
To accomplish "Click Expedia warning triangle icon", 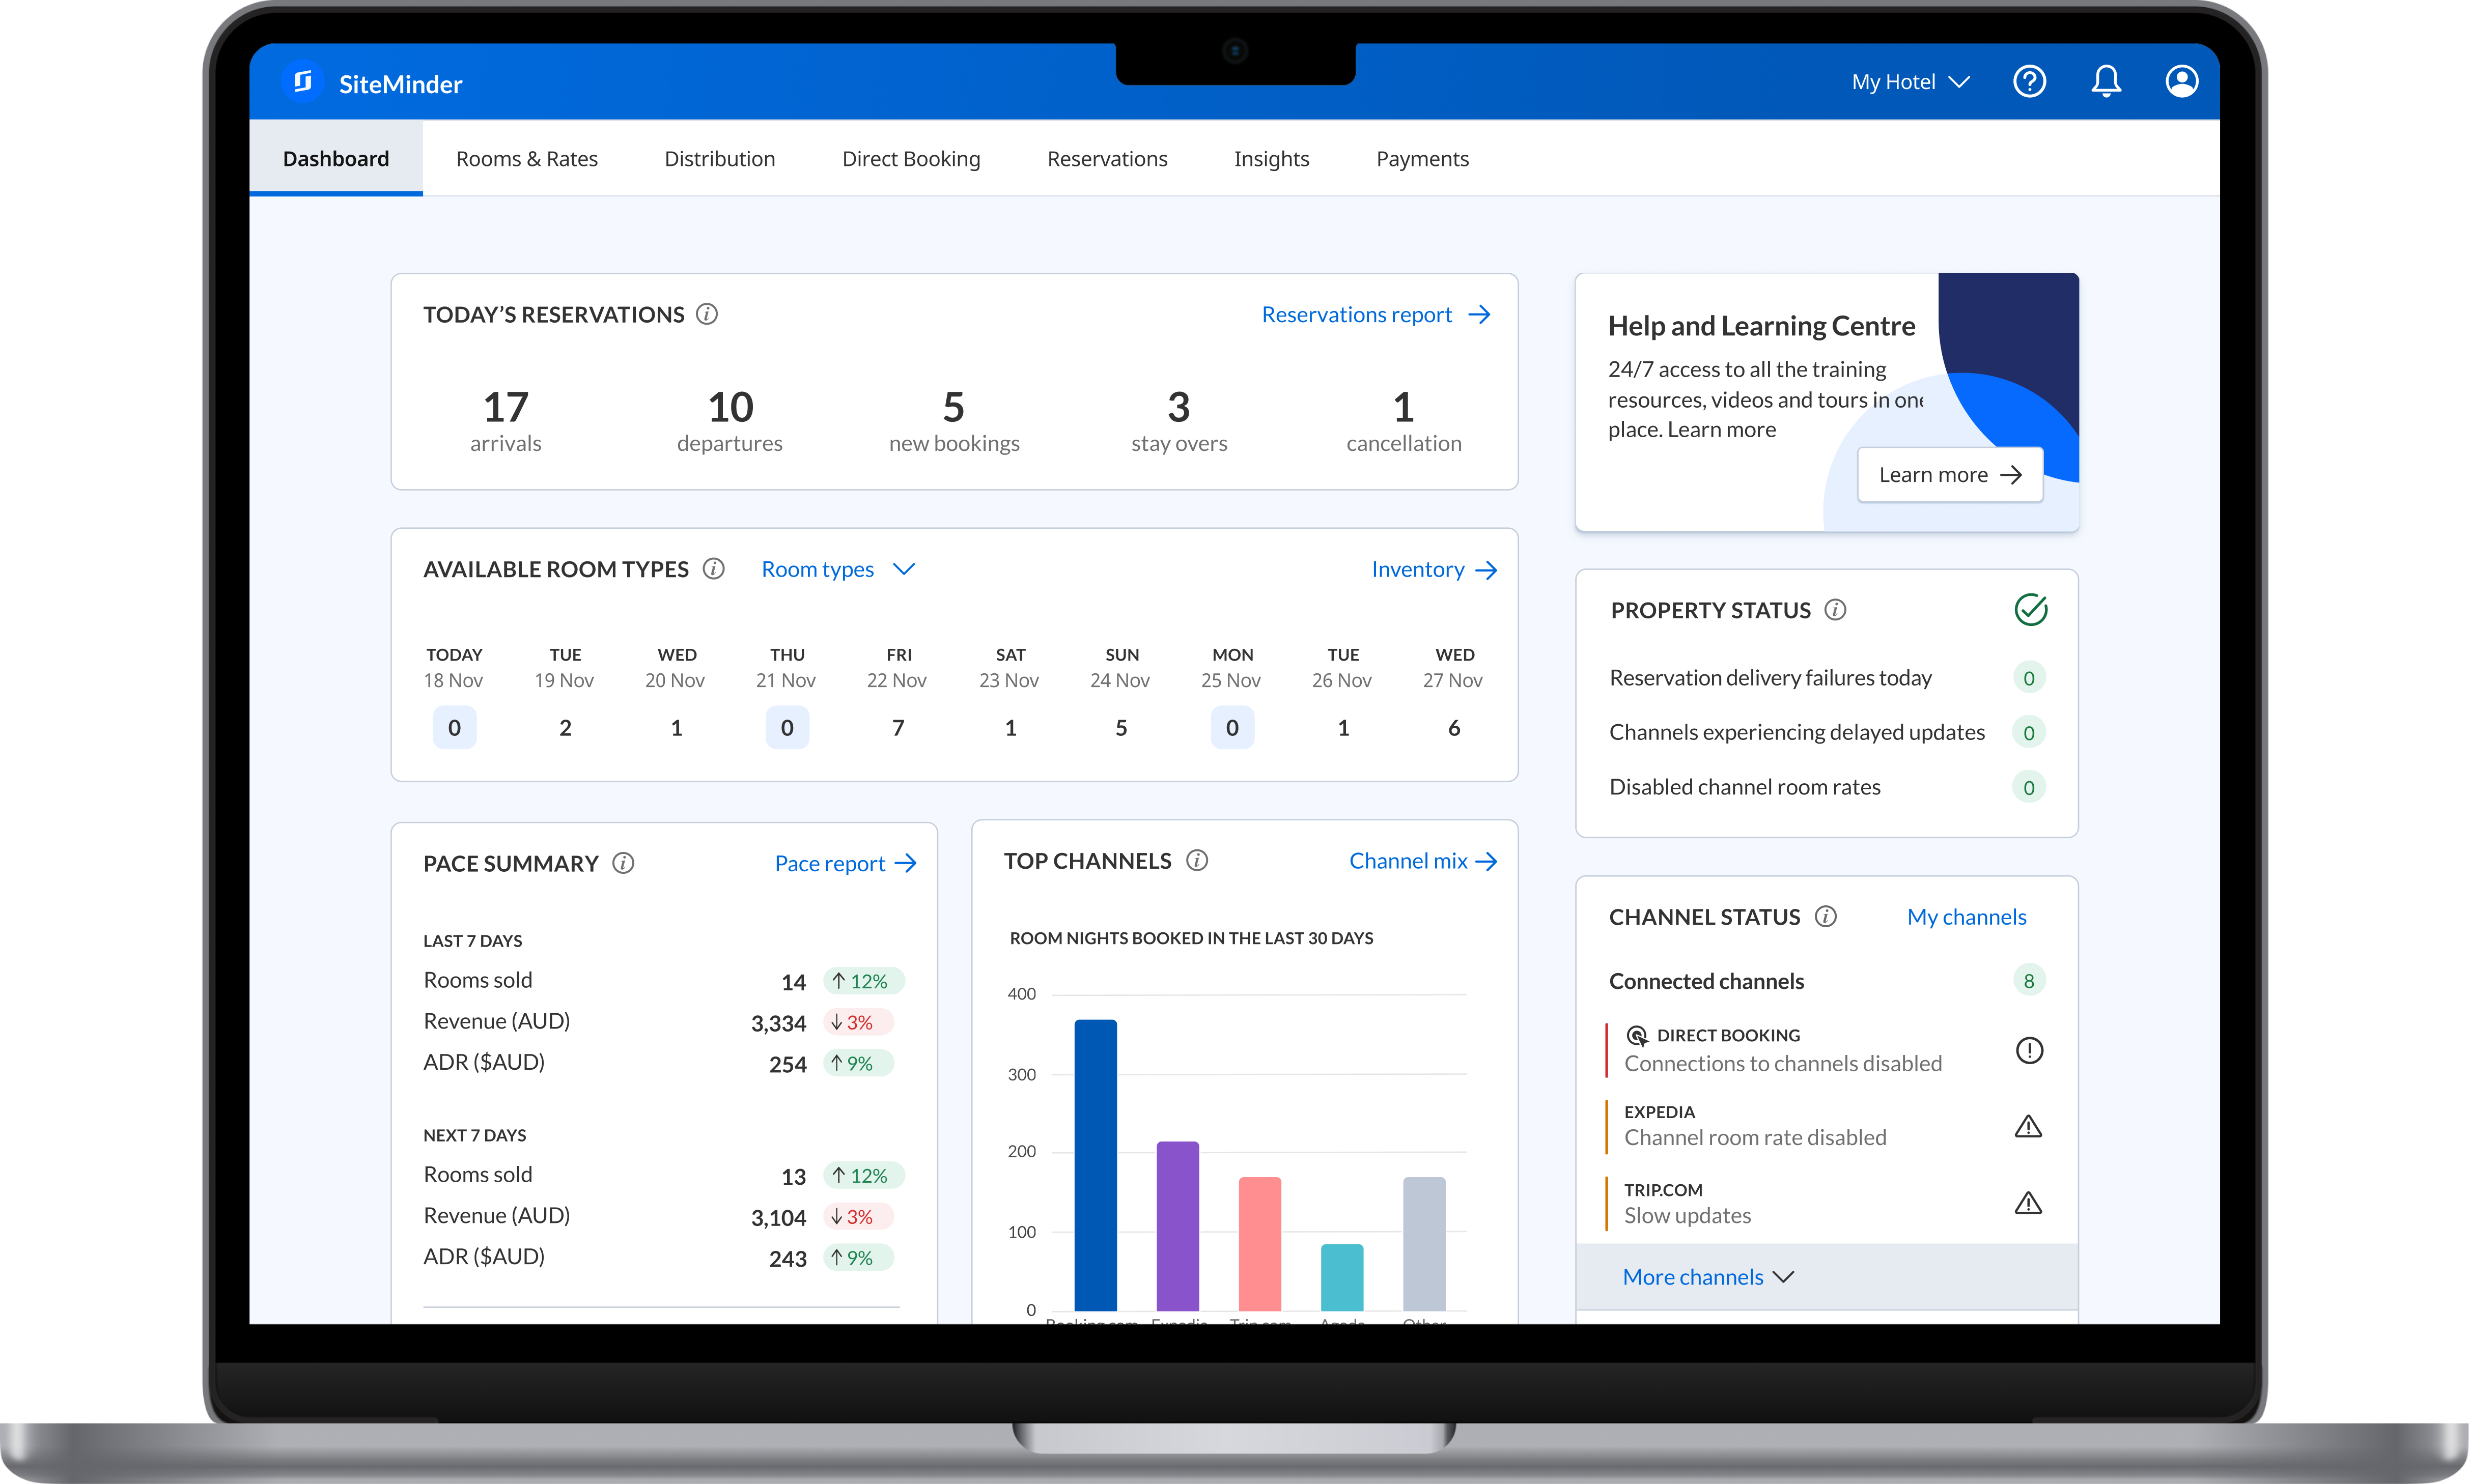I will 2028,1126.
